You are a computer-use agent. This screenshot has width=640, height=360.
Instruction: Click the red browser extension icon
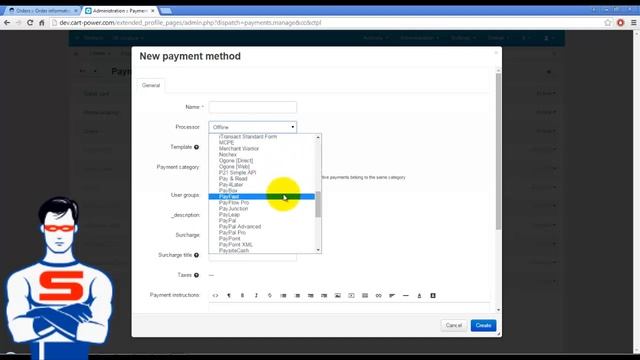tap(620, 23)
